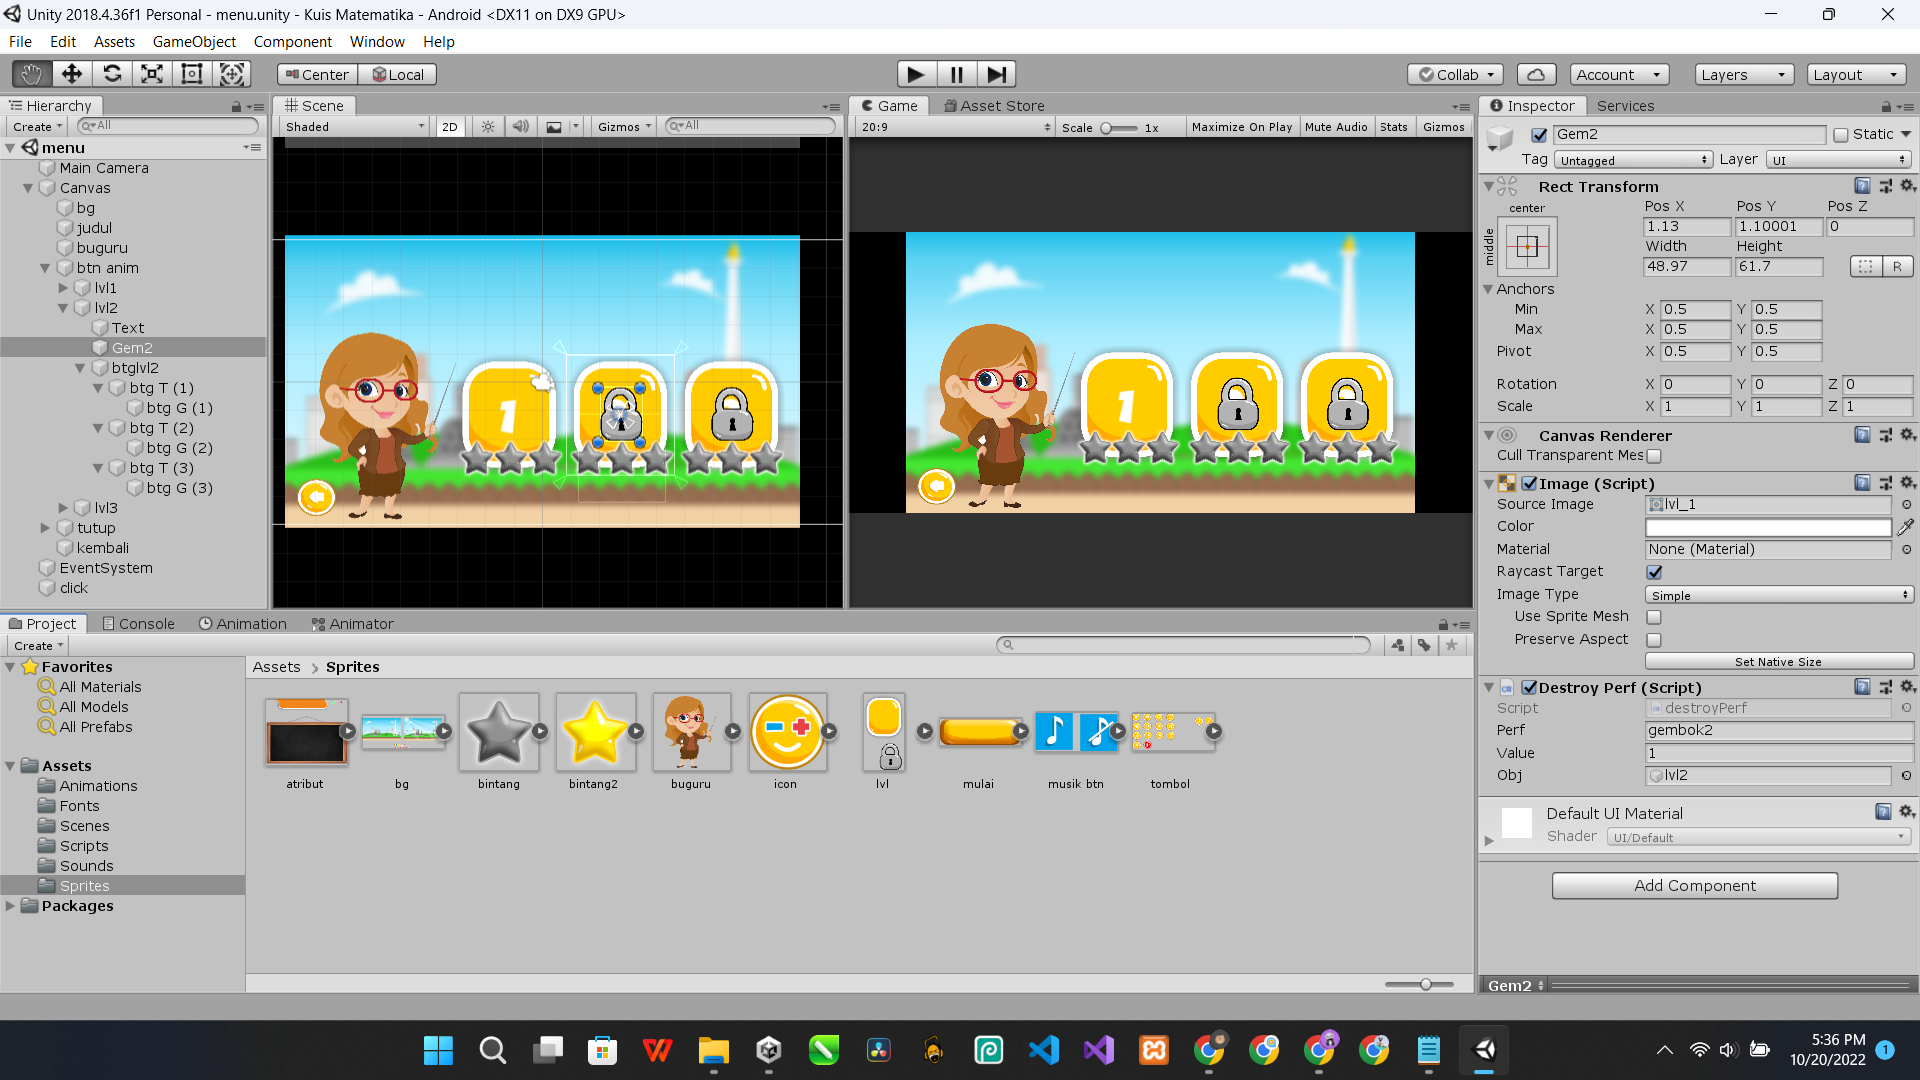The image size is (1920, 1080).
Task: Select the Rotate tool
Action: (x=112, y=74)
